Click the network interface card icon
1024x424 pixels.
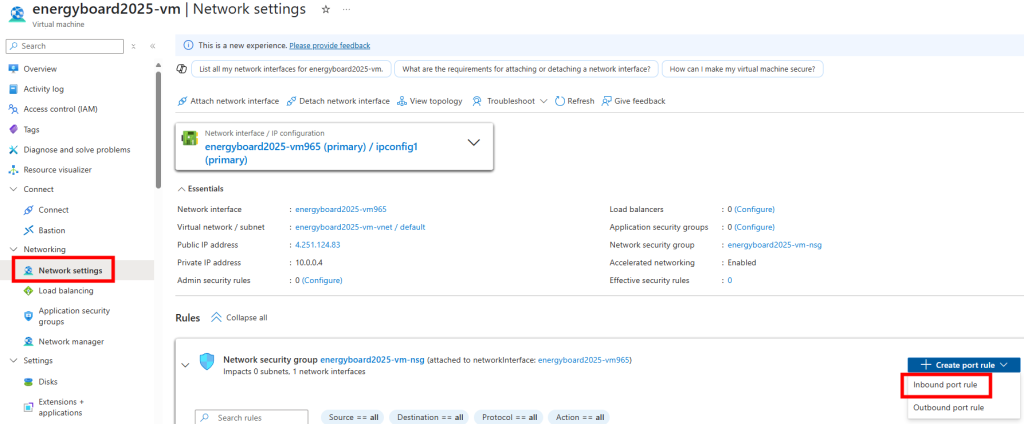click(x=189, y=139)
